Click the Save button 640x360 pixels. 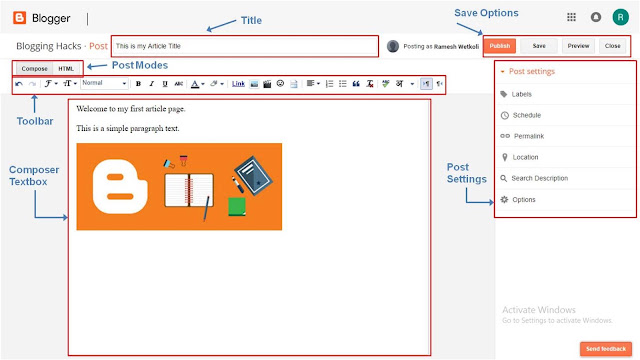coord(539,46)
